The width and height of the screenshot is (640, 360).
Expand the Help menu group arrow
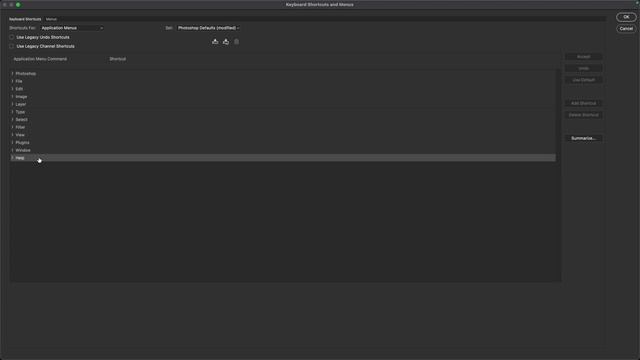coord(12,158)
